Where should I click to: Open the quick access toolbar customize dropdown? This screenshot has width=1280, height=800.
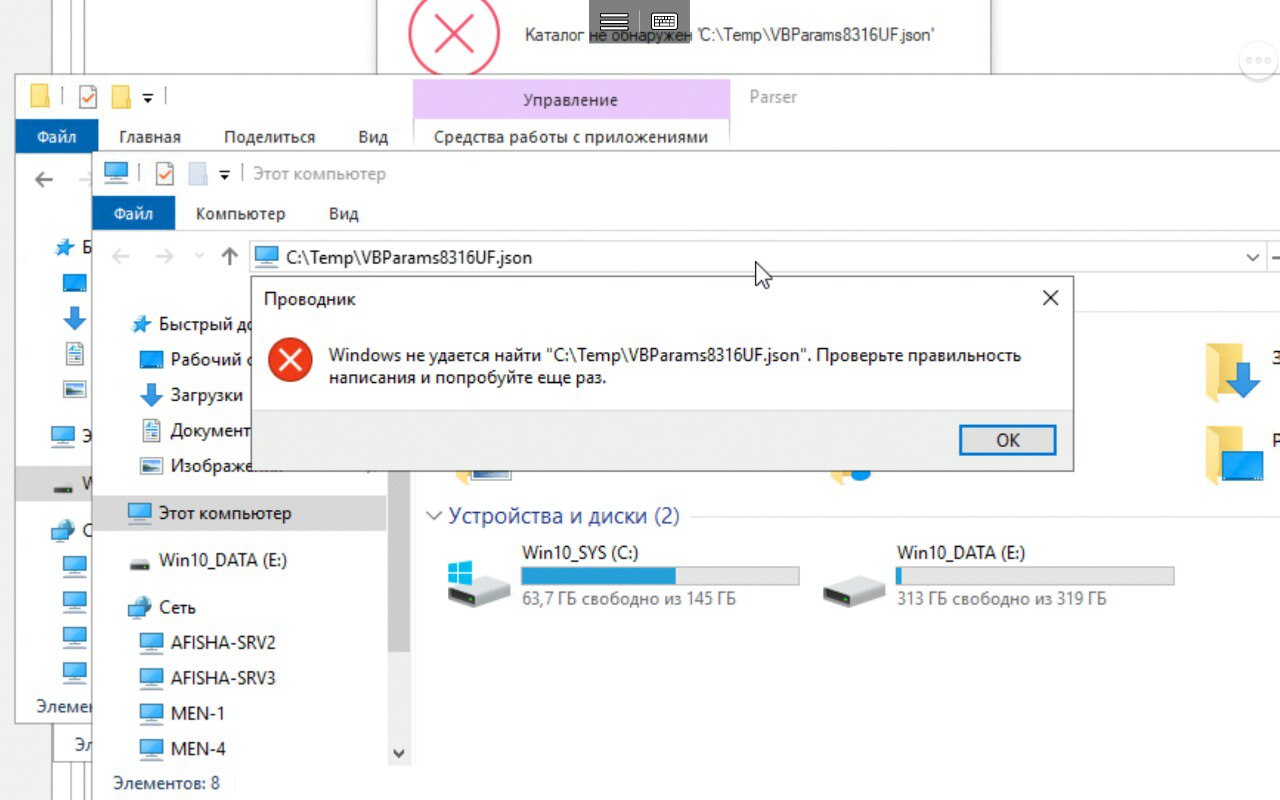(224, 175)
